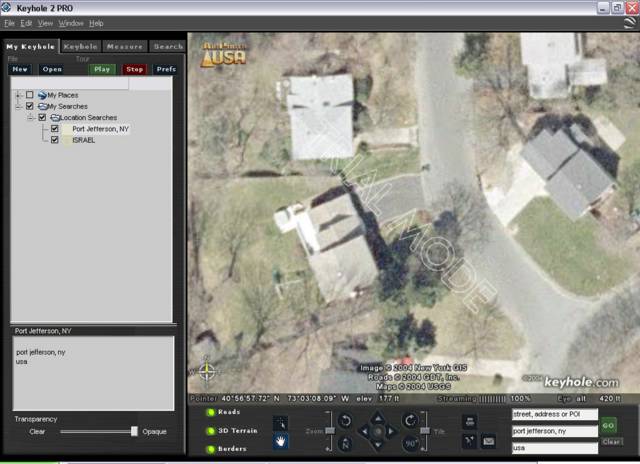Screen dimensions: 640x464
Task: Click the Play tour button
Action: tap(102, 69)
